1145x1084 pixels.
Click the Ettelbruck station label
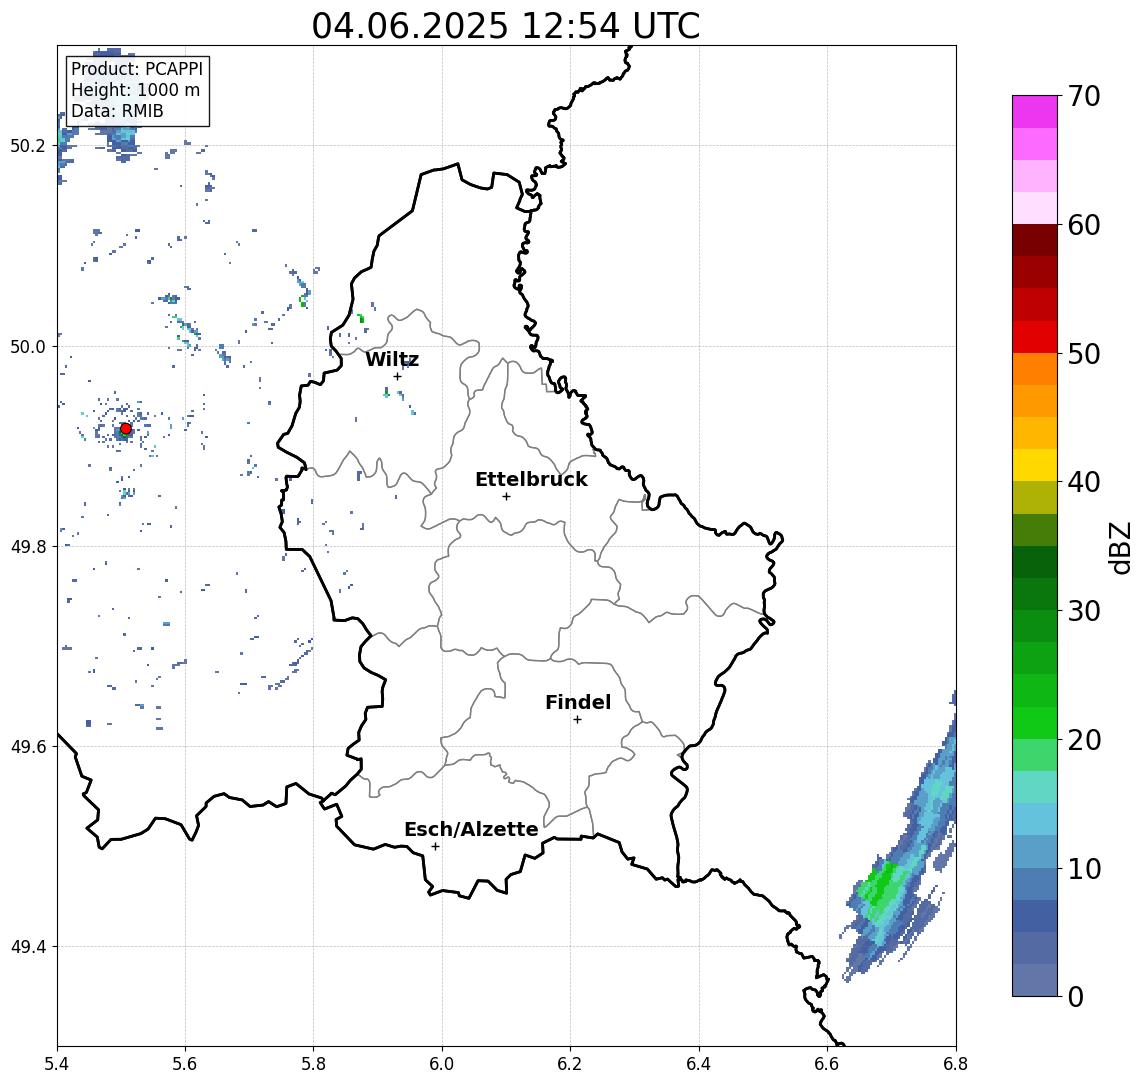[x=531, y=479]
